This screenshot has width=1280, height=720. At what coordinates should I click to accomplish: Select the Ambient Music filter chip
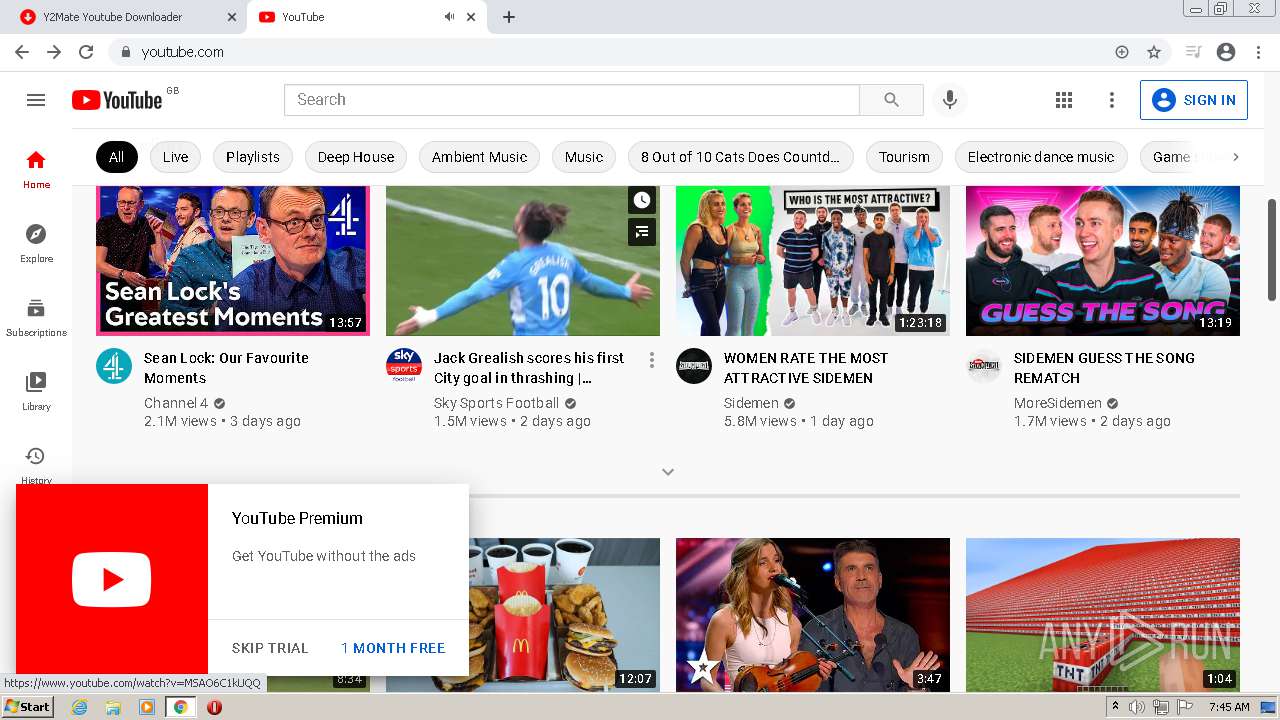pyautogui.click(x=480, y=157)
